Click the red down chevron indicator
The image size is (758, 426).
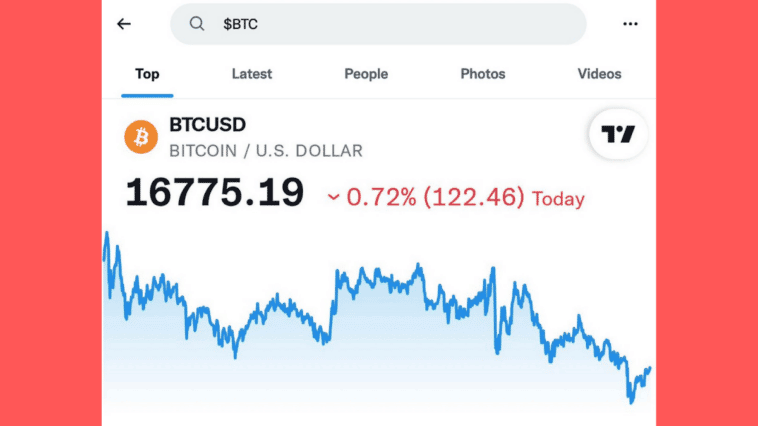[333, 198]
